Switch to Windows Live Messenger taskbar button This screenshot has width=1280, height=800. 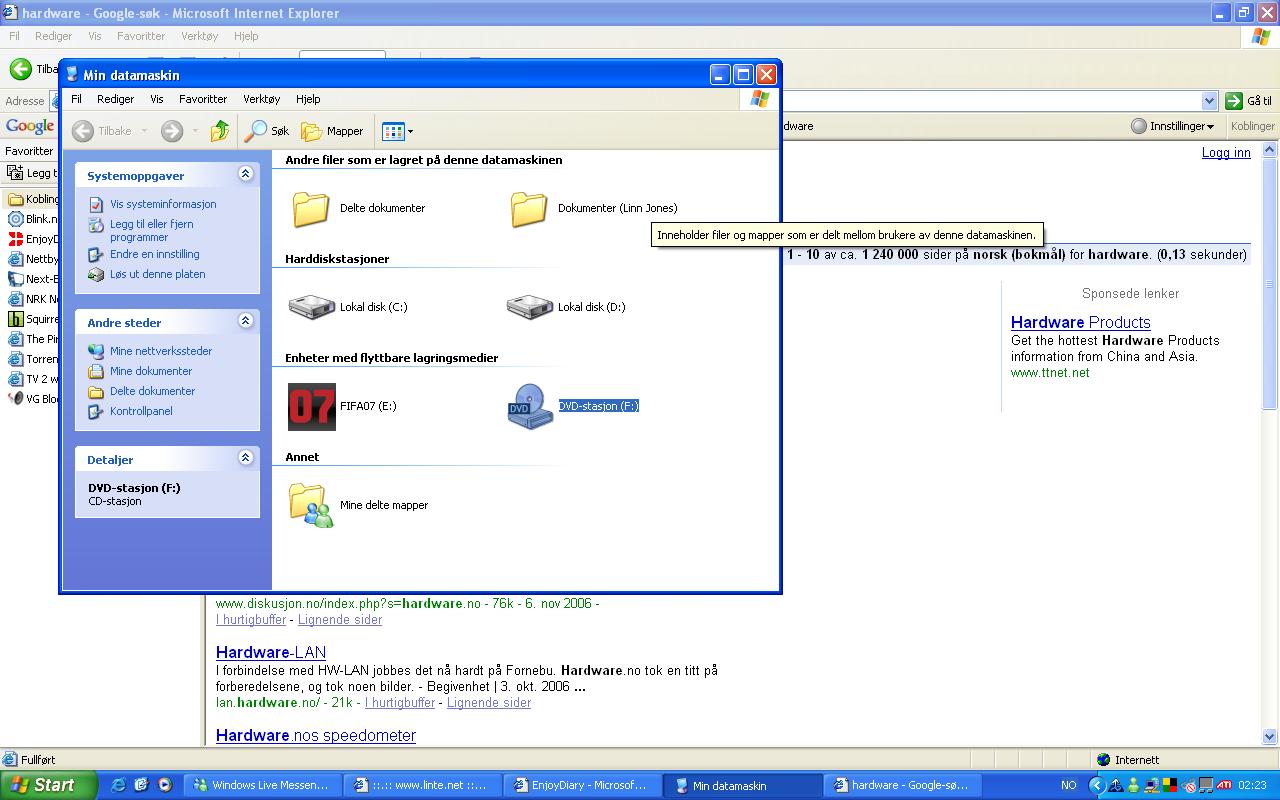tap(262, 785)
